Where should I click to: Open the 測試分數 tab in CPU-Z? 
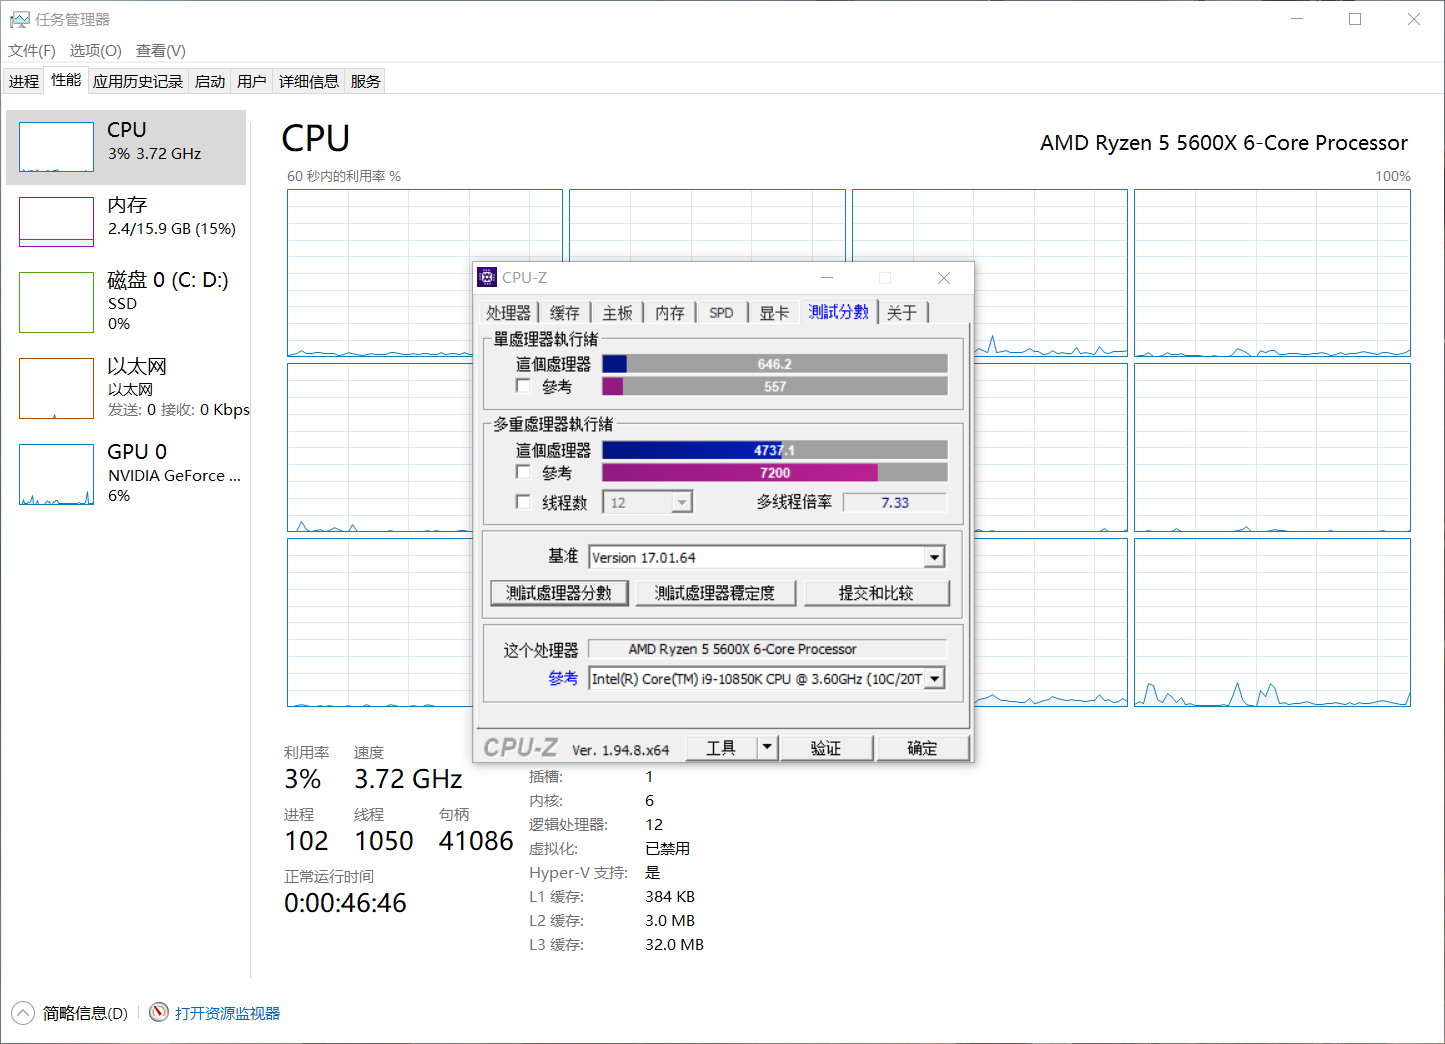pyautogui.click(x=839, y=312)
